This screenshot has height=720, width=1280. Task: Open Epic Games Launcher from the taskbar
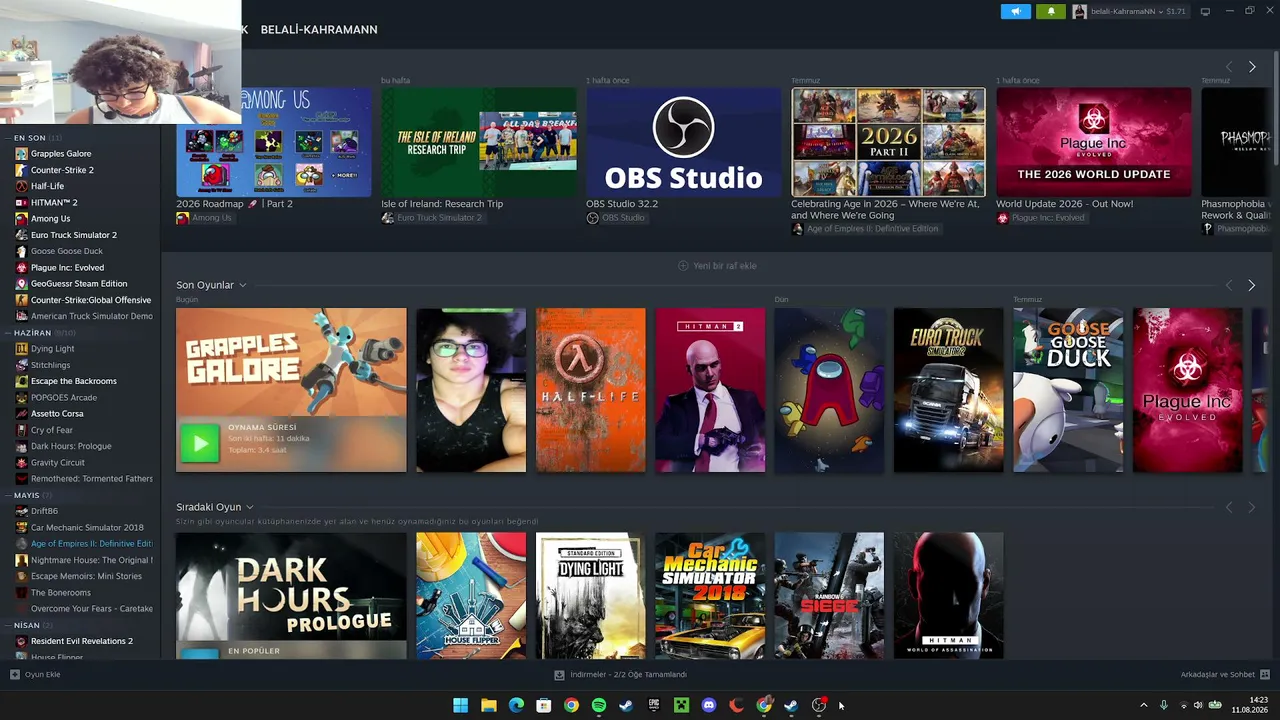click(x=654, y=706)
